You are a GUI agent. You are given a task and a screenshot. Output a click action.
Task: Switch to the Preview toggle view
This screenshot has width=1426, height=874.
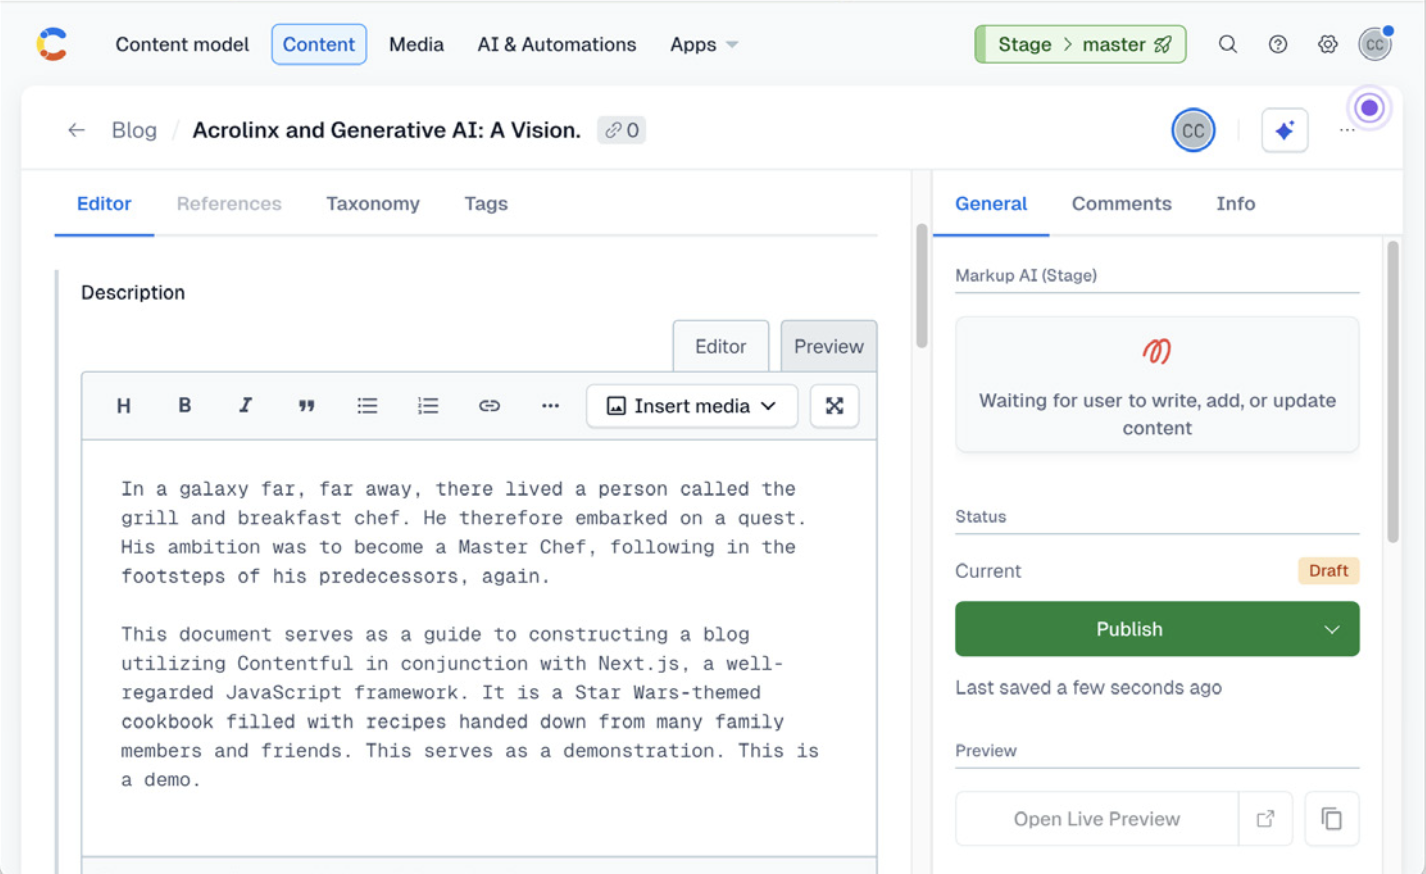pyautogui.click(x=828, y=346)
